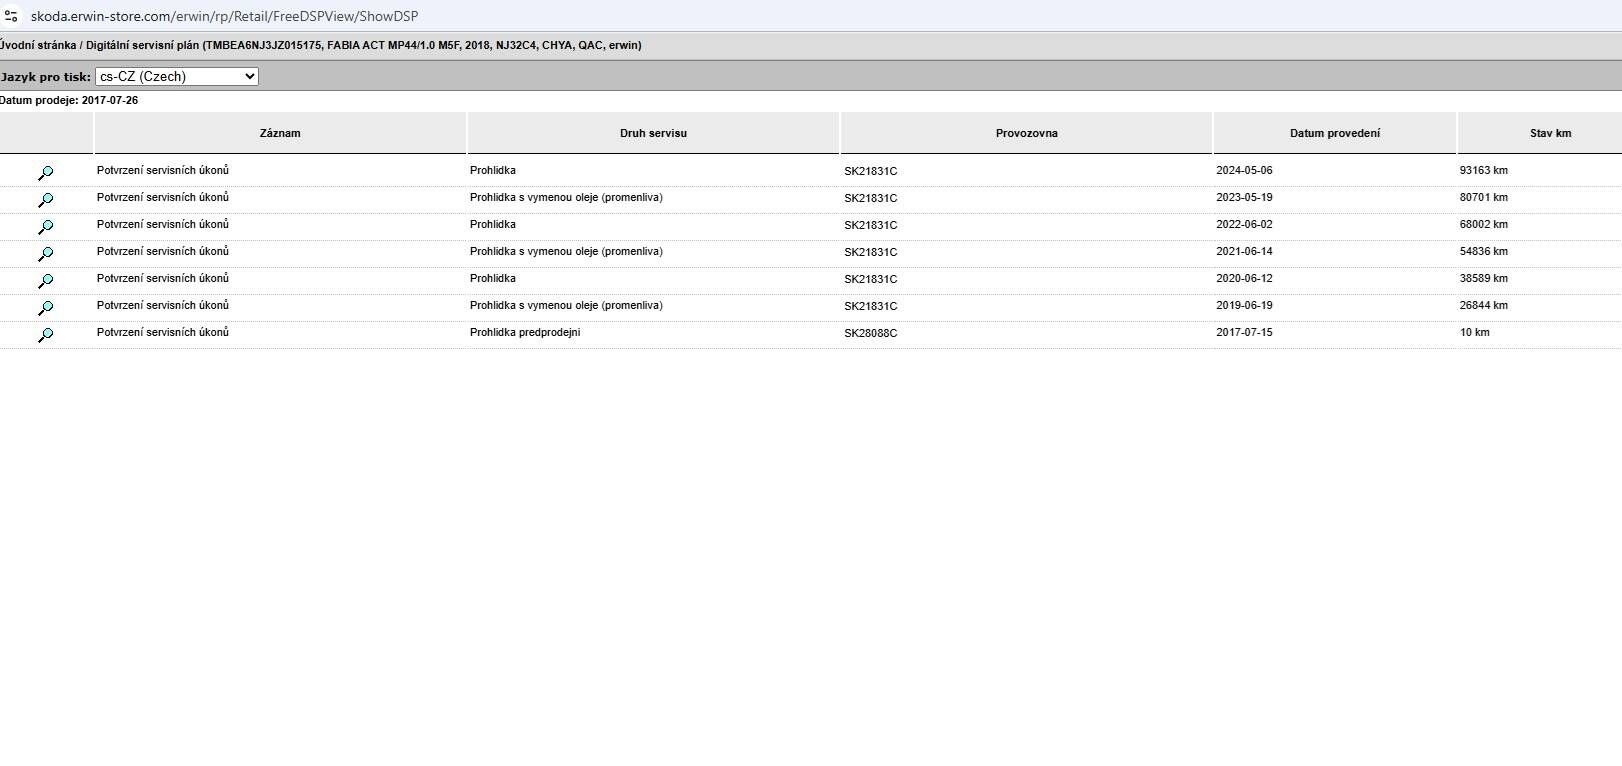Click Prohlidka in the 68002 km row
1622x766 pixels.
(x=493, y=224)
